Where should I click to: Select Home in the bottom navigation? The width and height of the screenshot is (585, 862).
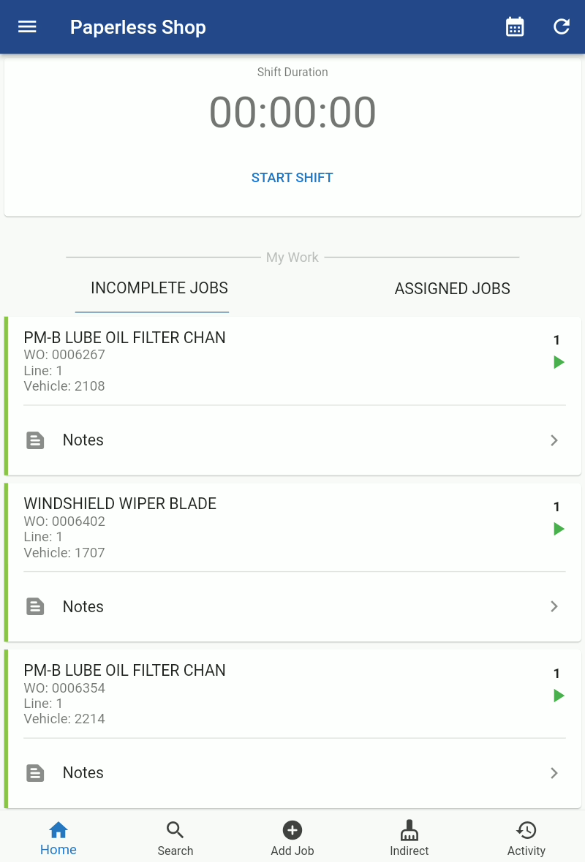click(x=58, y=837)
